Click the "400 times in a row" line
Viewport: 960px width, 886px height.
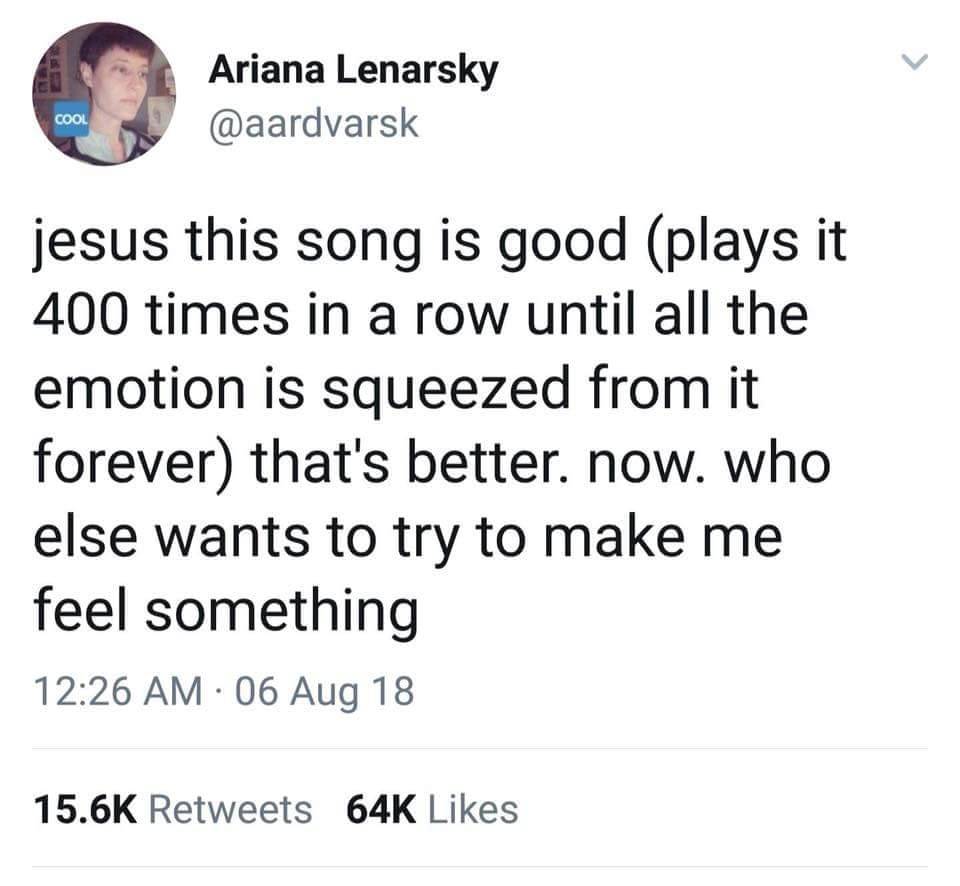tap(419, 317)
